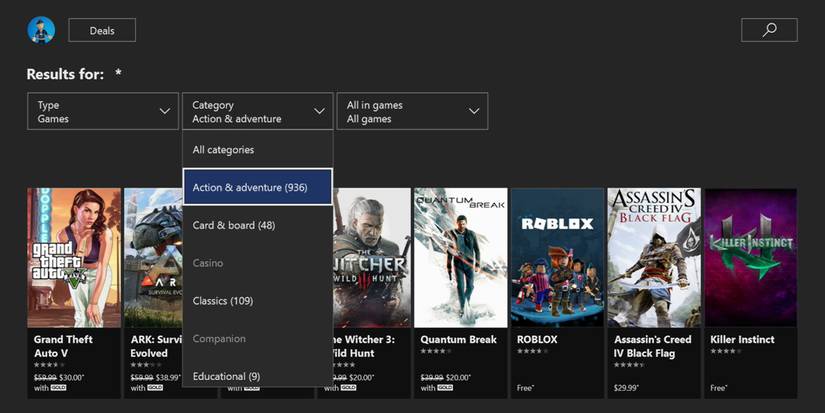Click the Grand Theft Auto V title
Screen dimensions: 825x413
[x=63, y=346]
